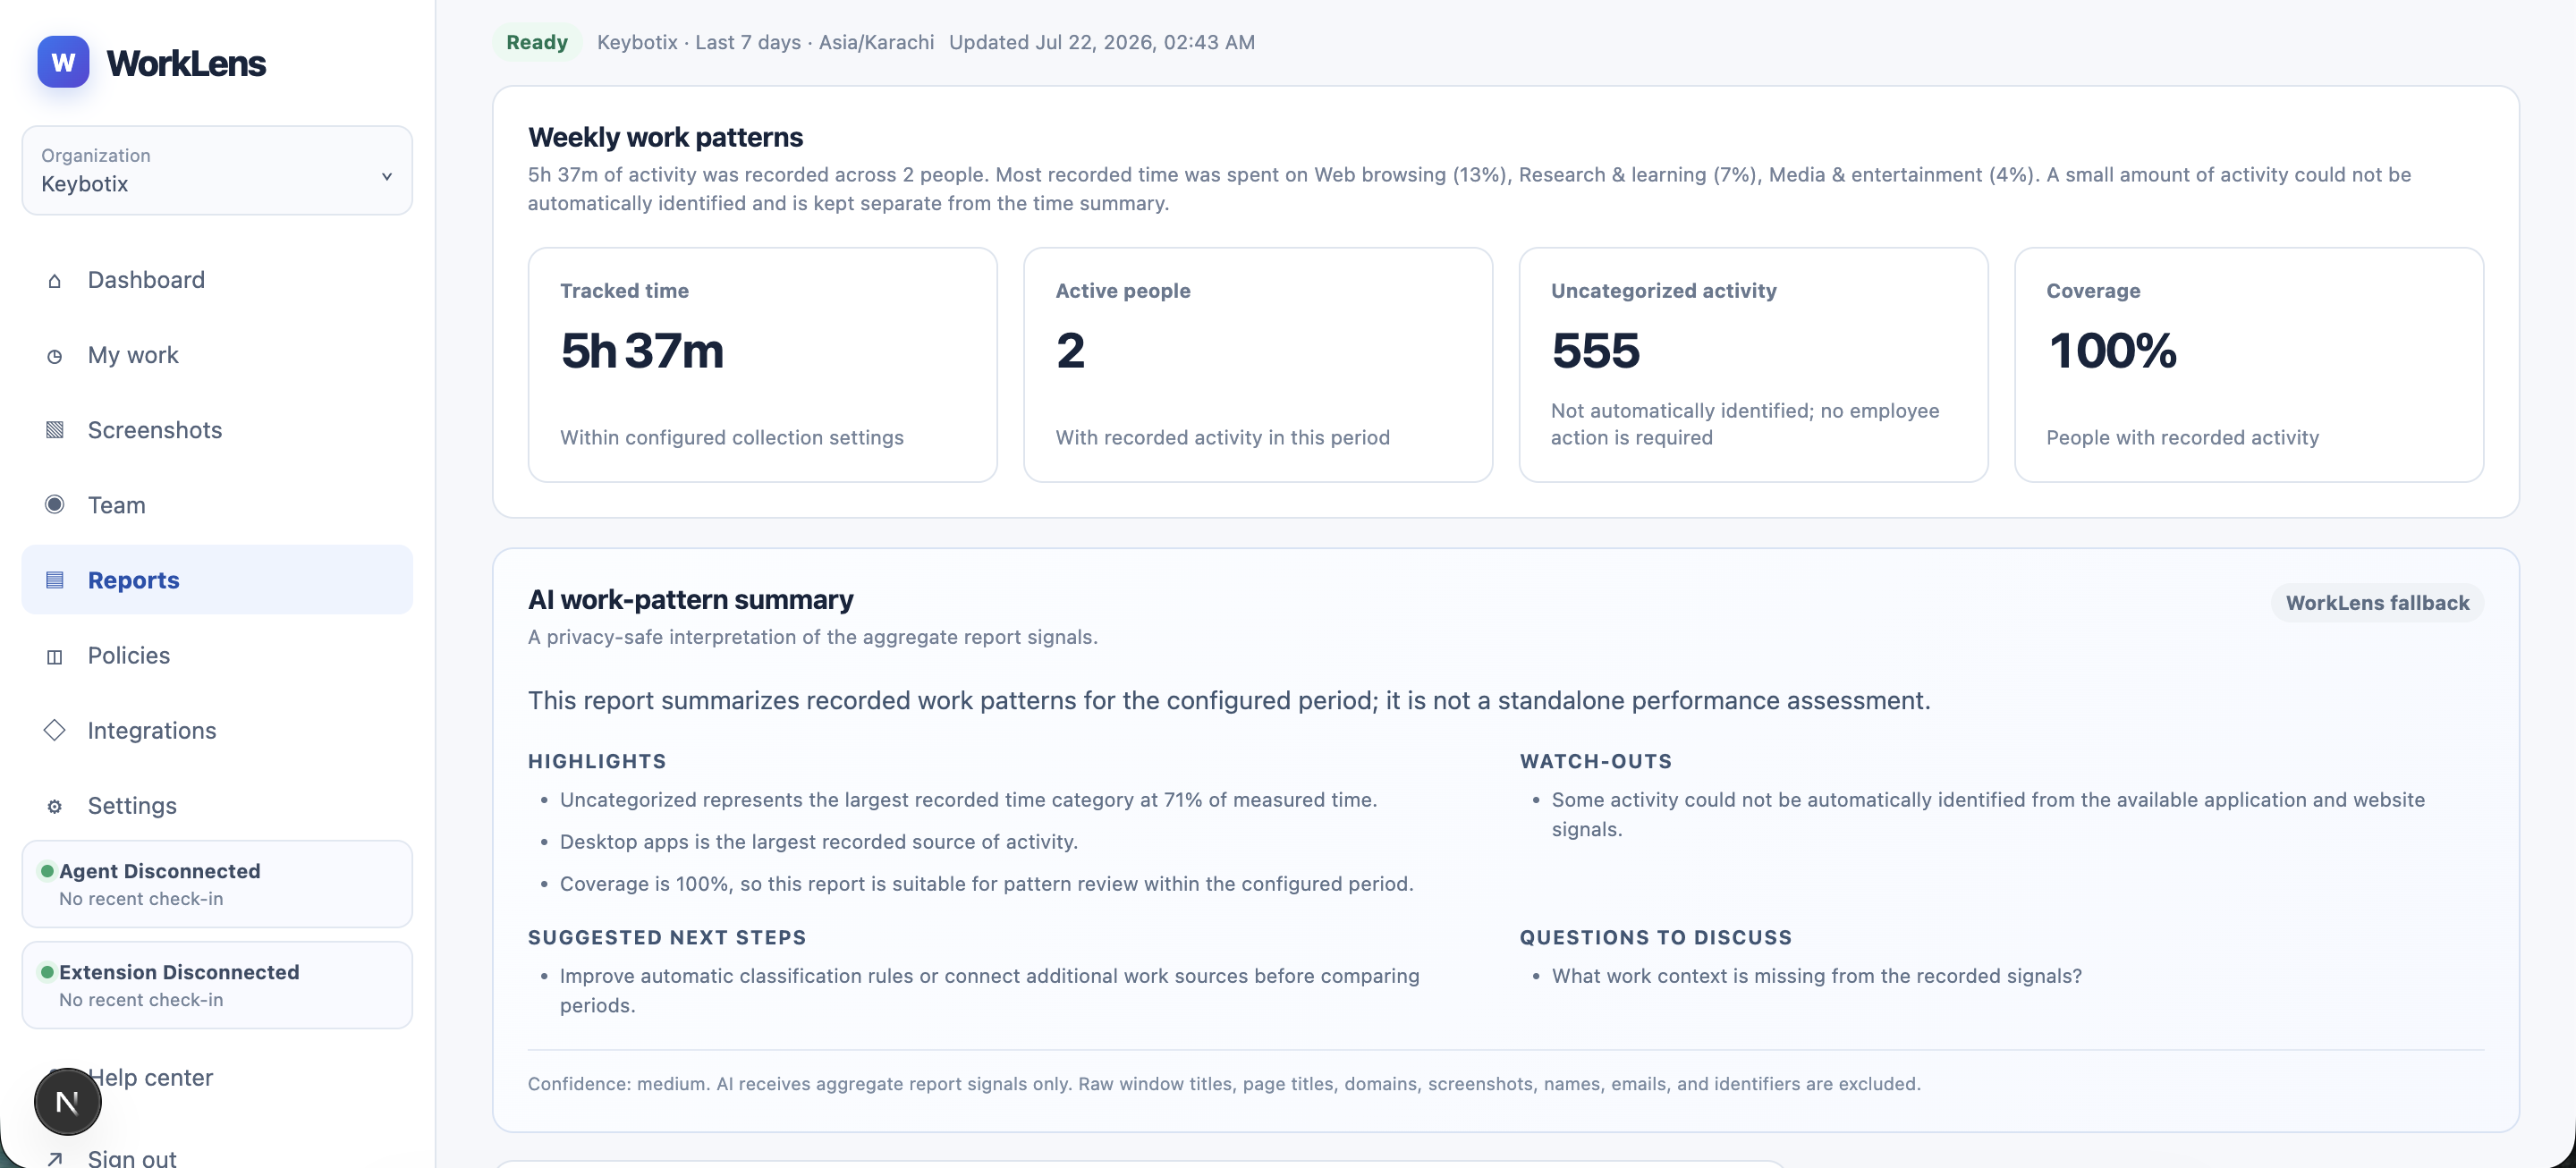Click the WorkLens fallback badge
The height and width of the screenshot is (1168, 2576).
coord(2377,603)
